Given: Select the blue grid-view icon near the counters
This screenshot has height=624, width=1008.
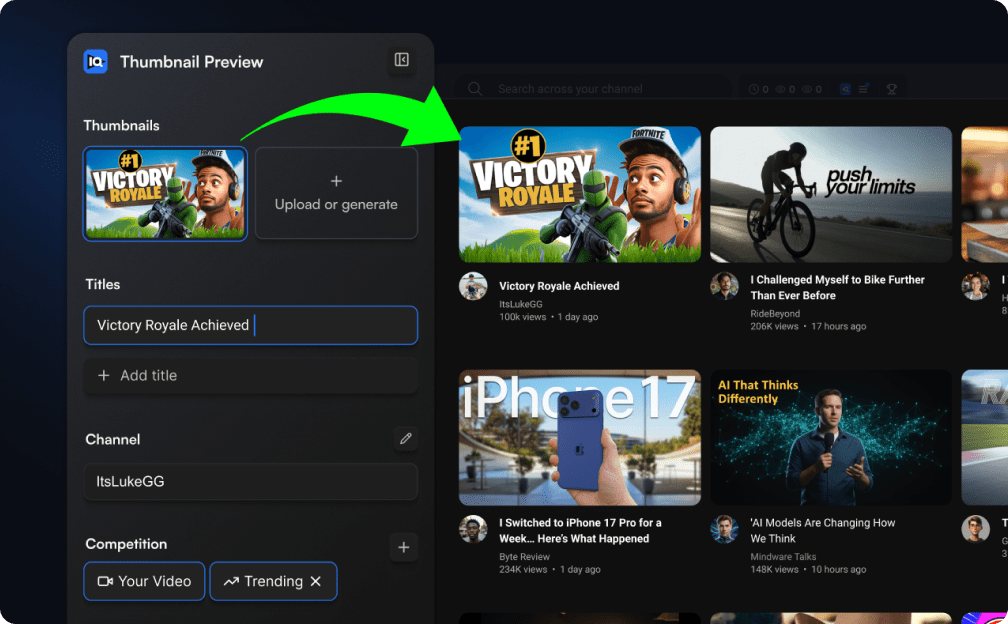Looking at the screenshot, I should tap(845, 88).
